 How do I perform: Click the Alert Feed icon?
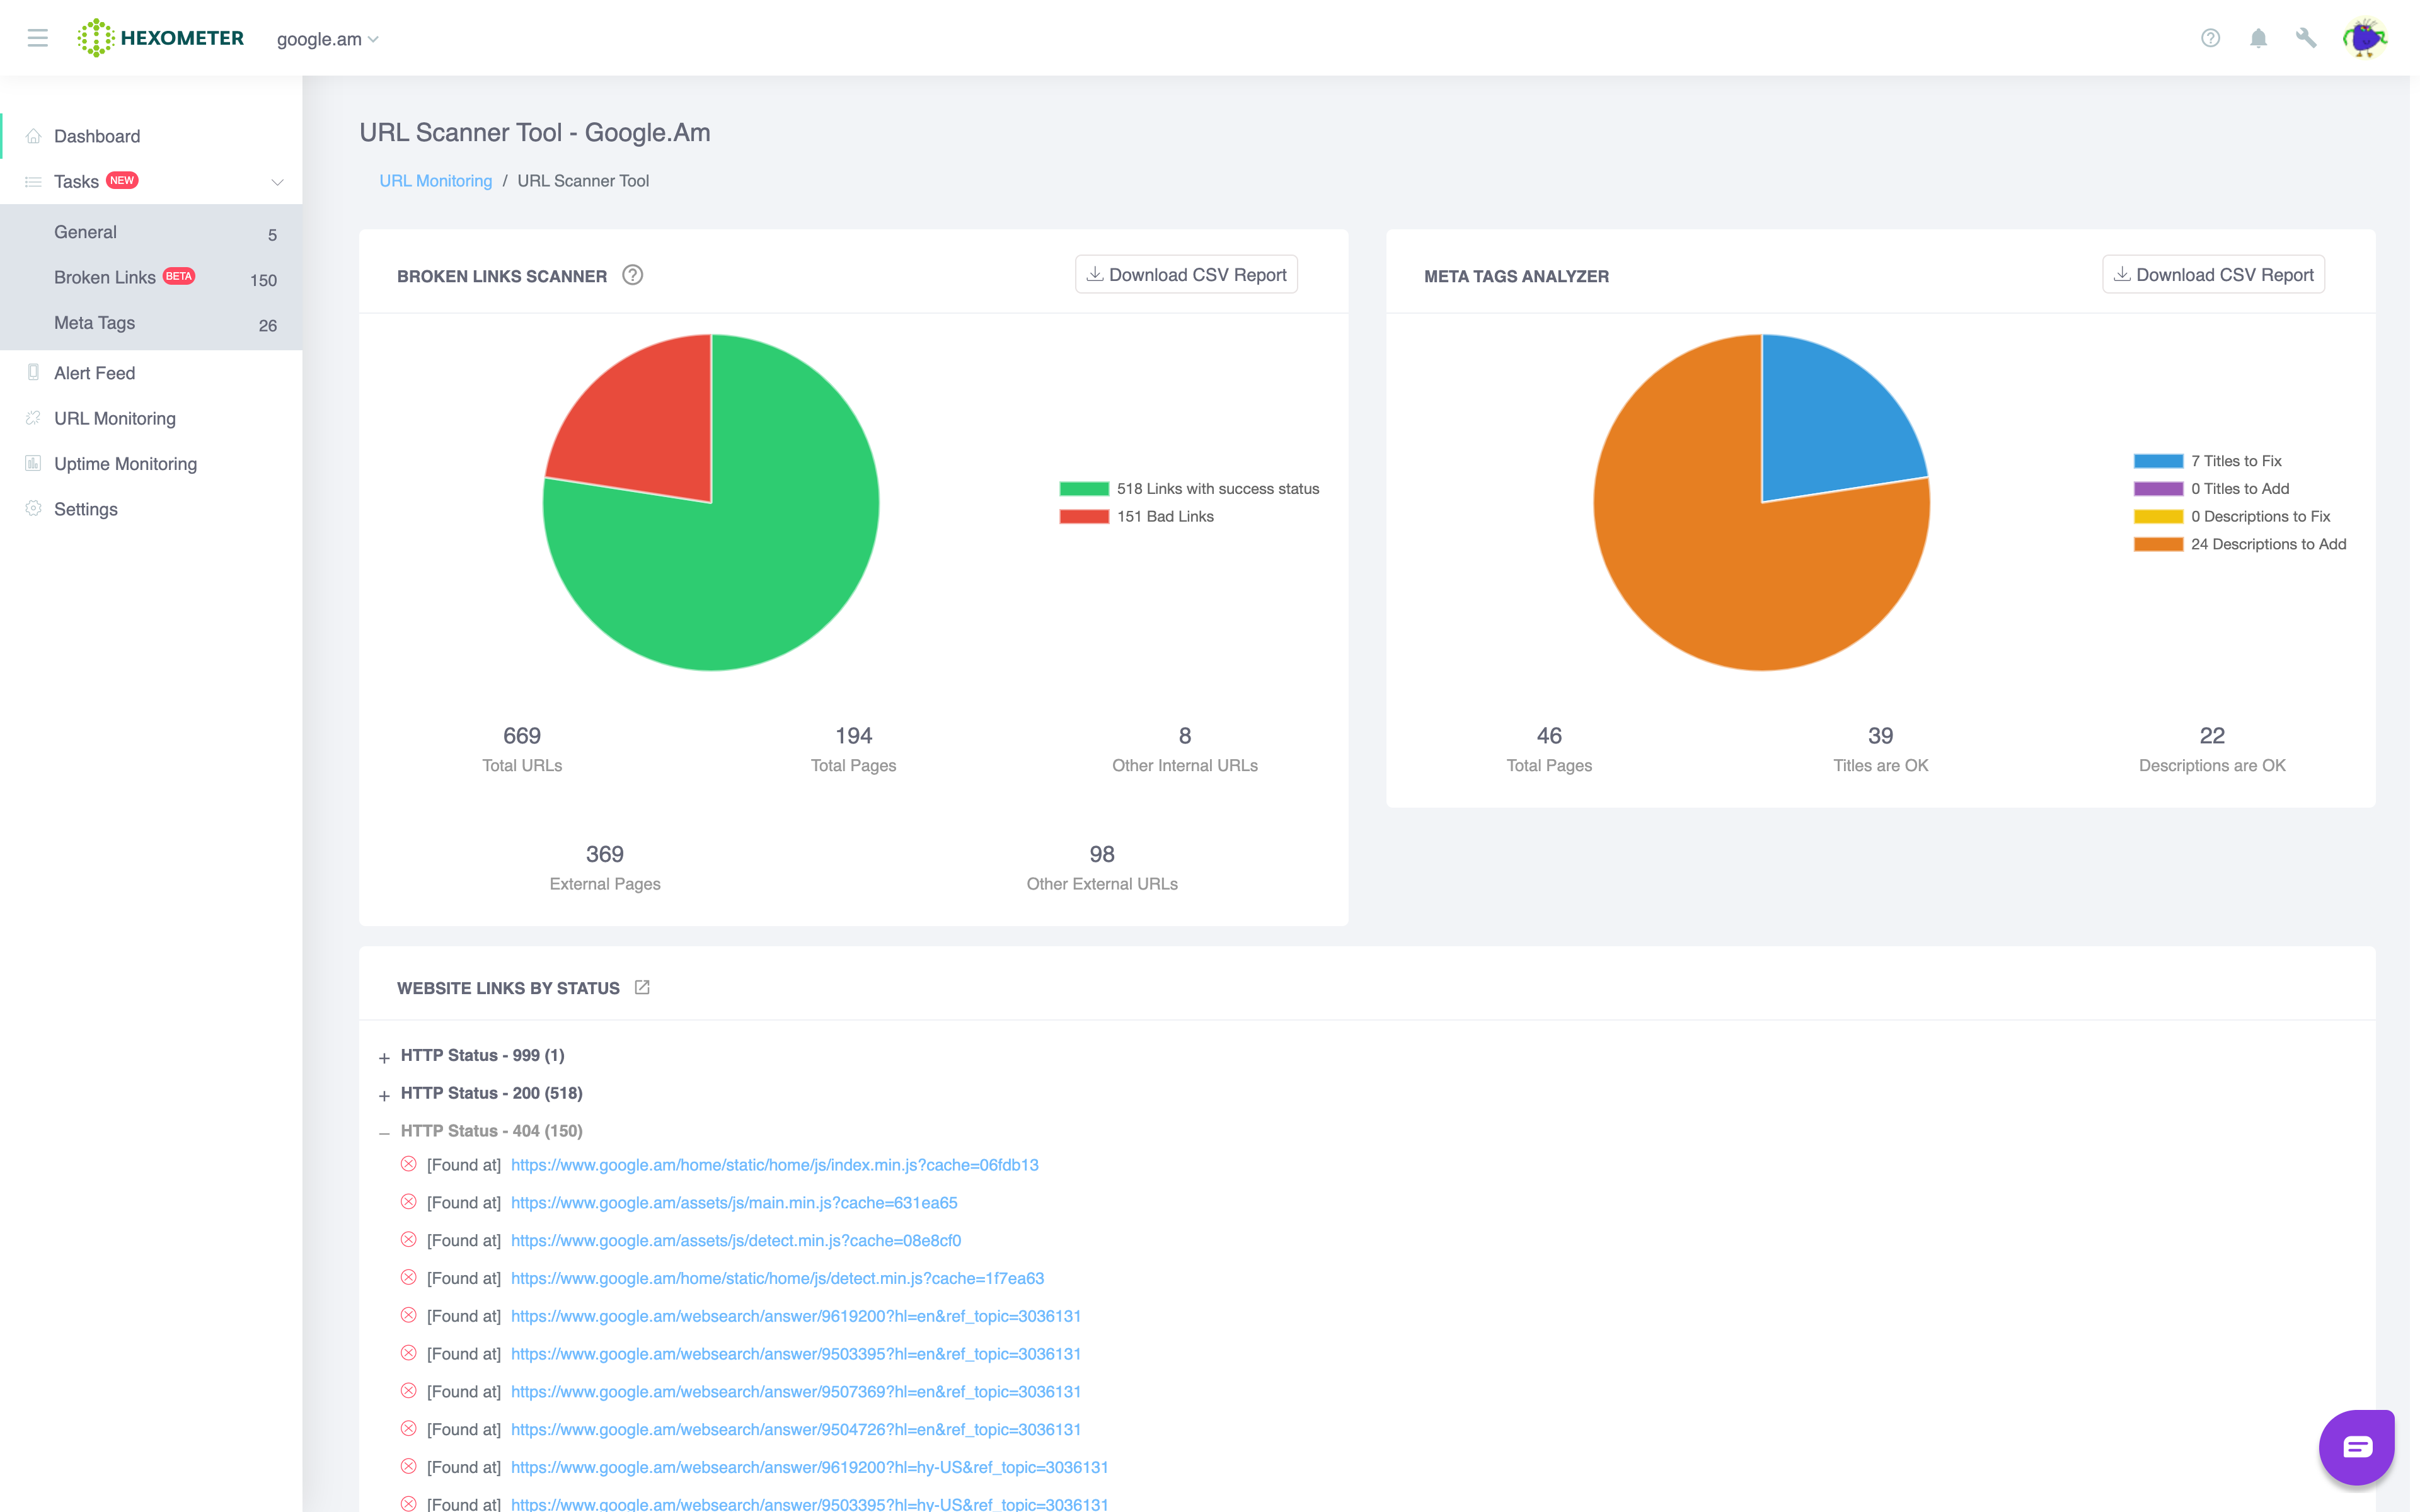(x=33, y=372)
